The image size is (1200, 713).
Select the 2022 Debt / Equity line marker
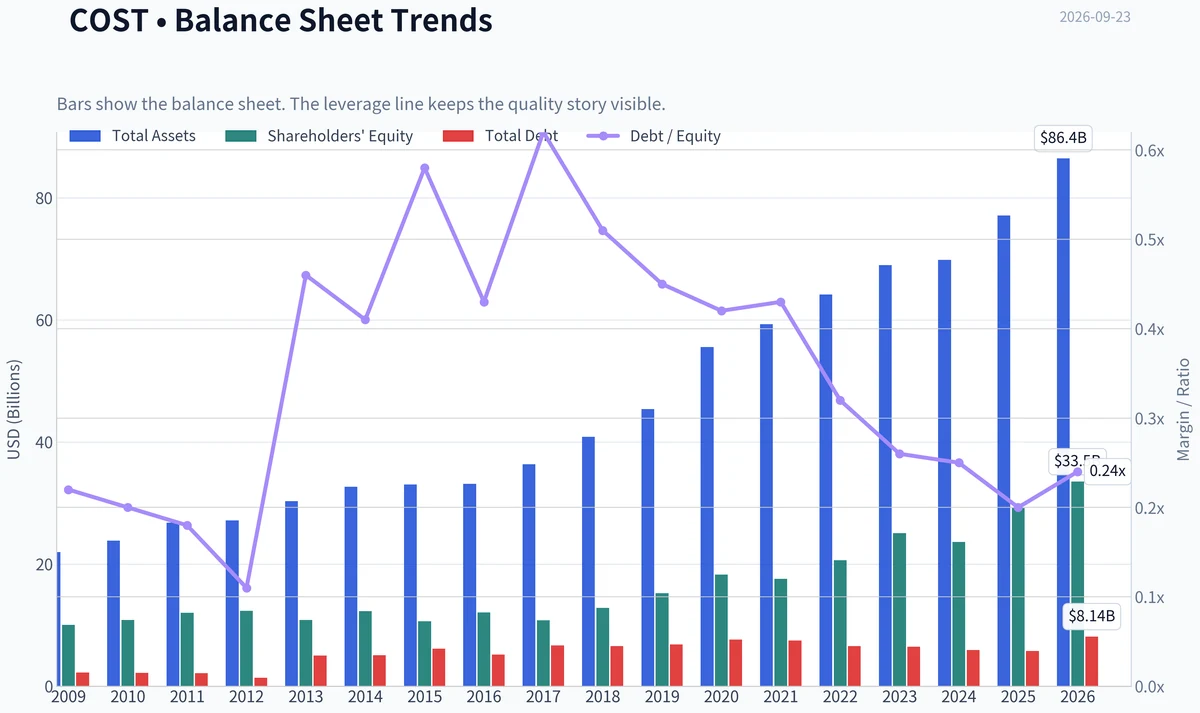point(840,400)
